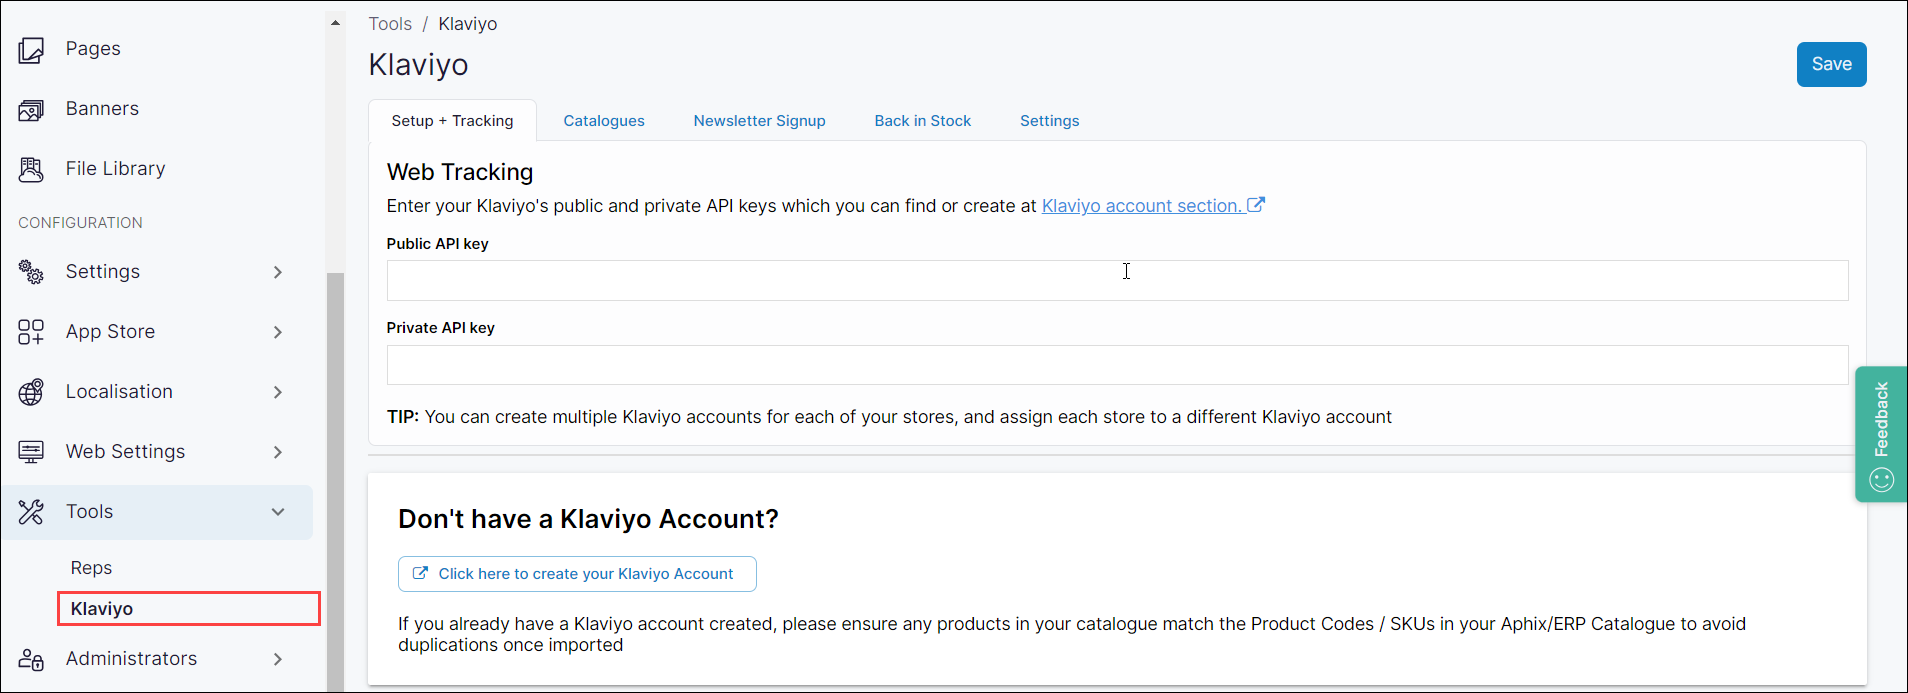Viewport: 1908px width, 693px height.
Task: Open File Library via its icon
Action: click(31, 170)
